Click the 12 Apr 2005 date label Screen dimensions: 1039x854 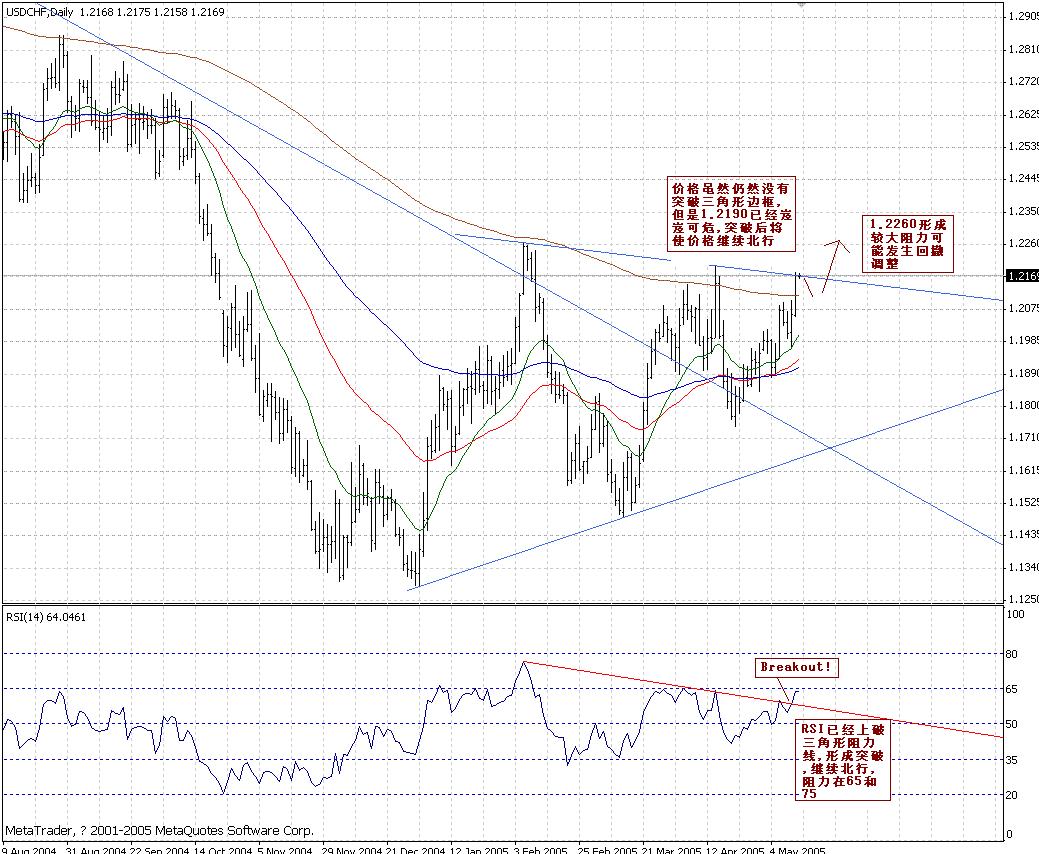coord(735,849)
